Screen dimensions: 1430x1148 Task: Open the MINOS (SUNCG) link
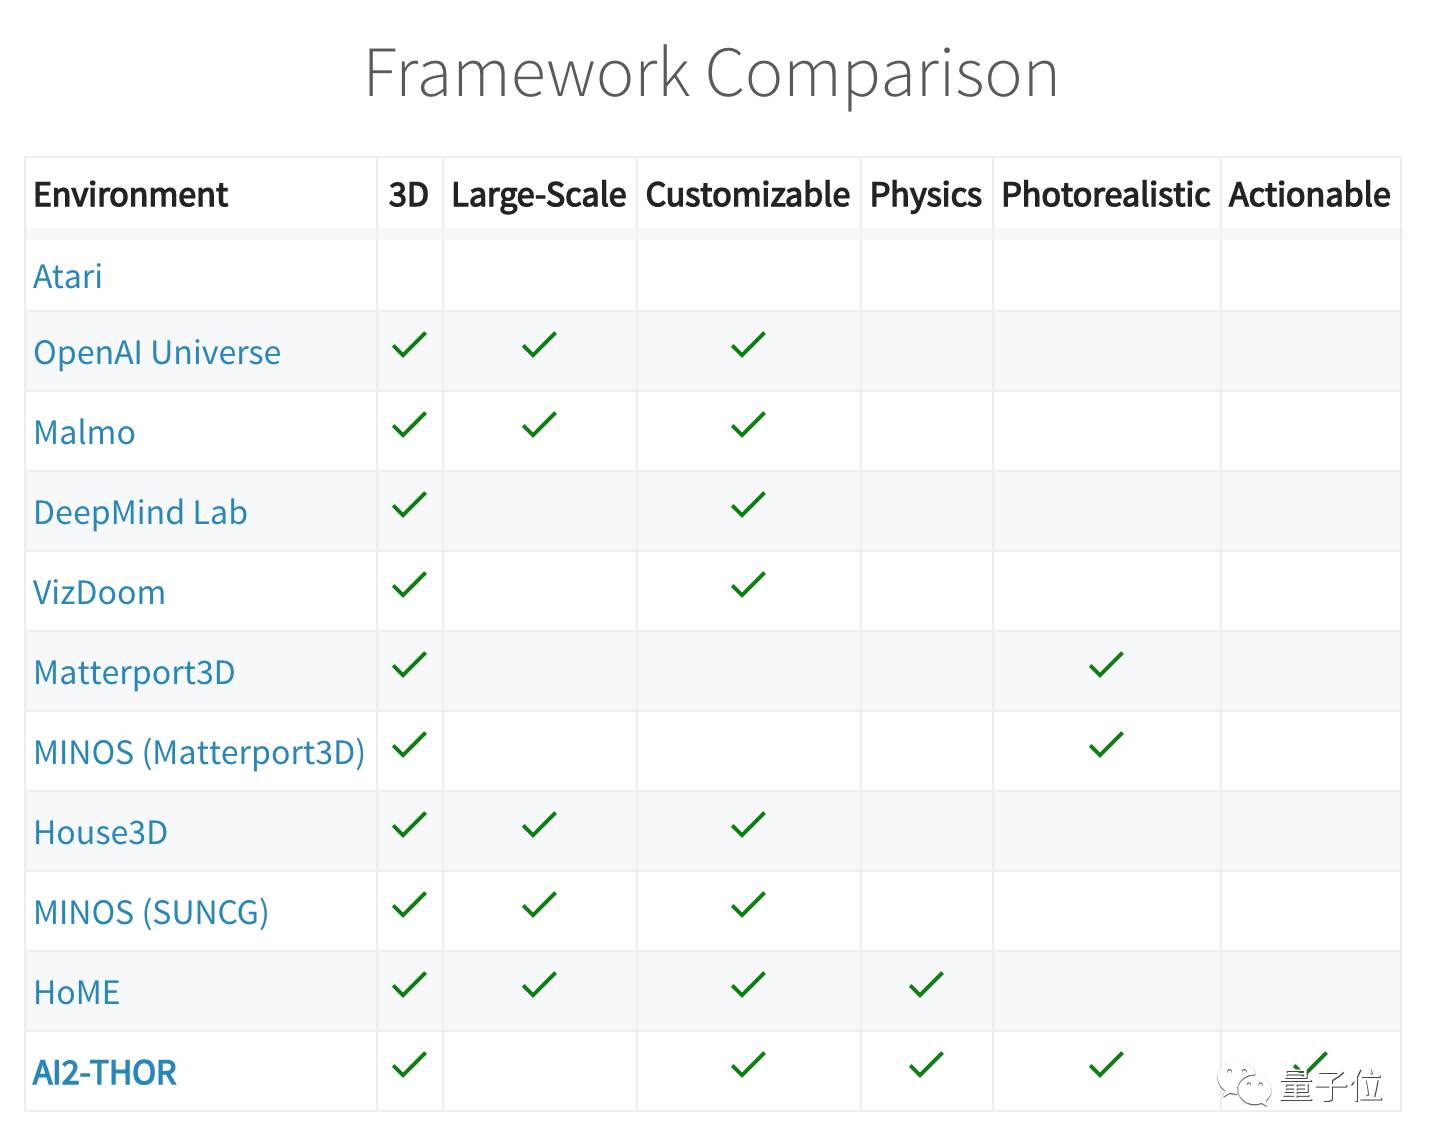tap(151, 912)
